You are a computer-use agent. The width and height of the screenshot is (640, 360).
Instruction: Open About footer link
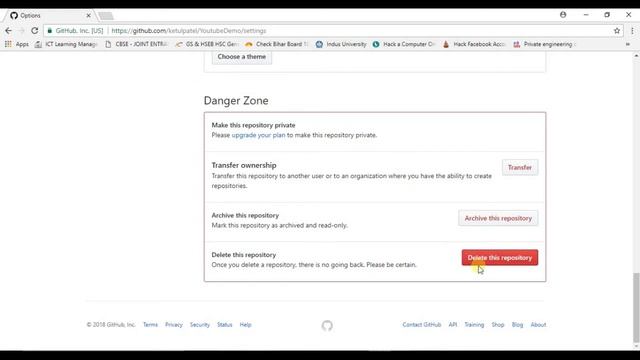click(x=538, y=325)
